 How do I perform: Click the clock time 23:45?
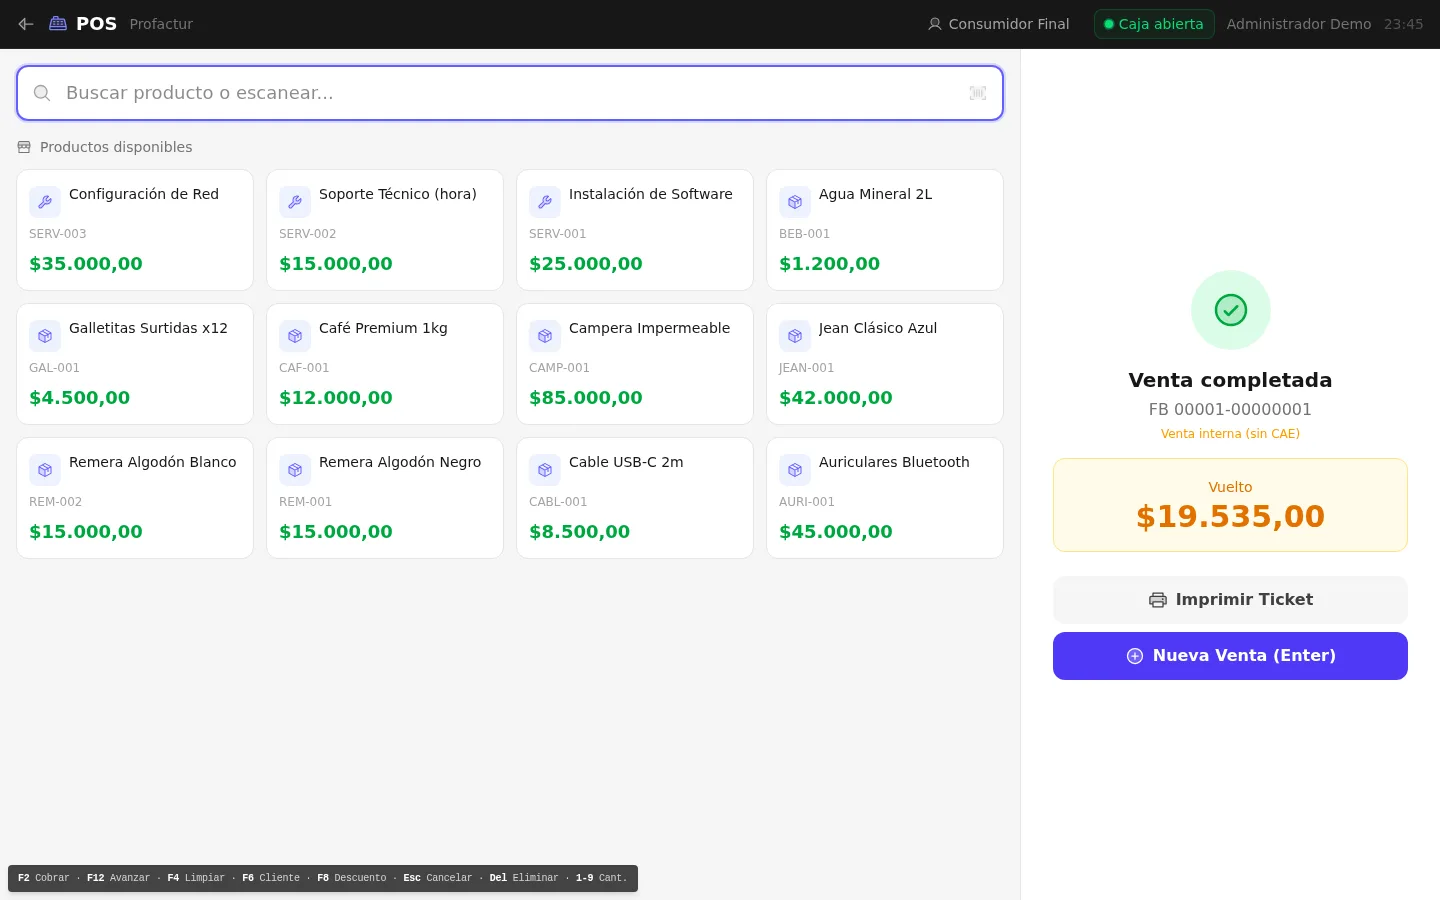[1403, 24]
